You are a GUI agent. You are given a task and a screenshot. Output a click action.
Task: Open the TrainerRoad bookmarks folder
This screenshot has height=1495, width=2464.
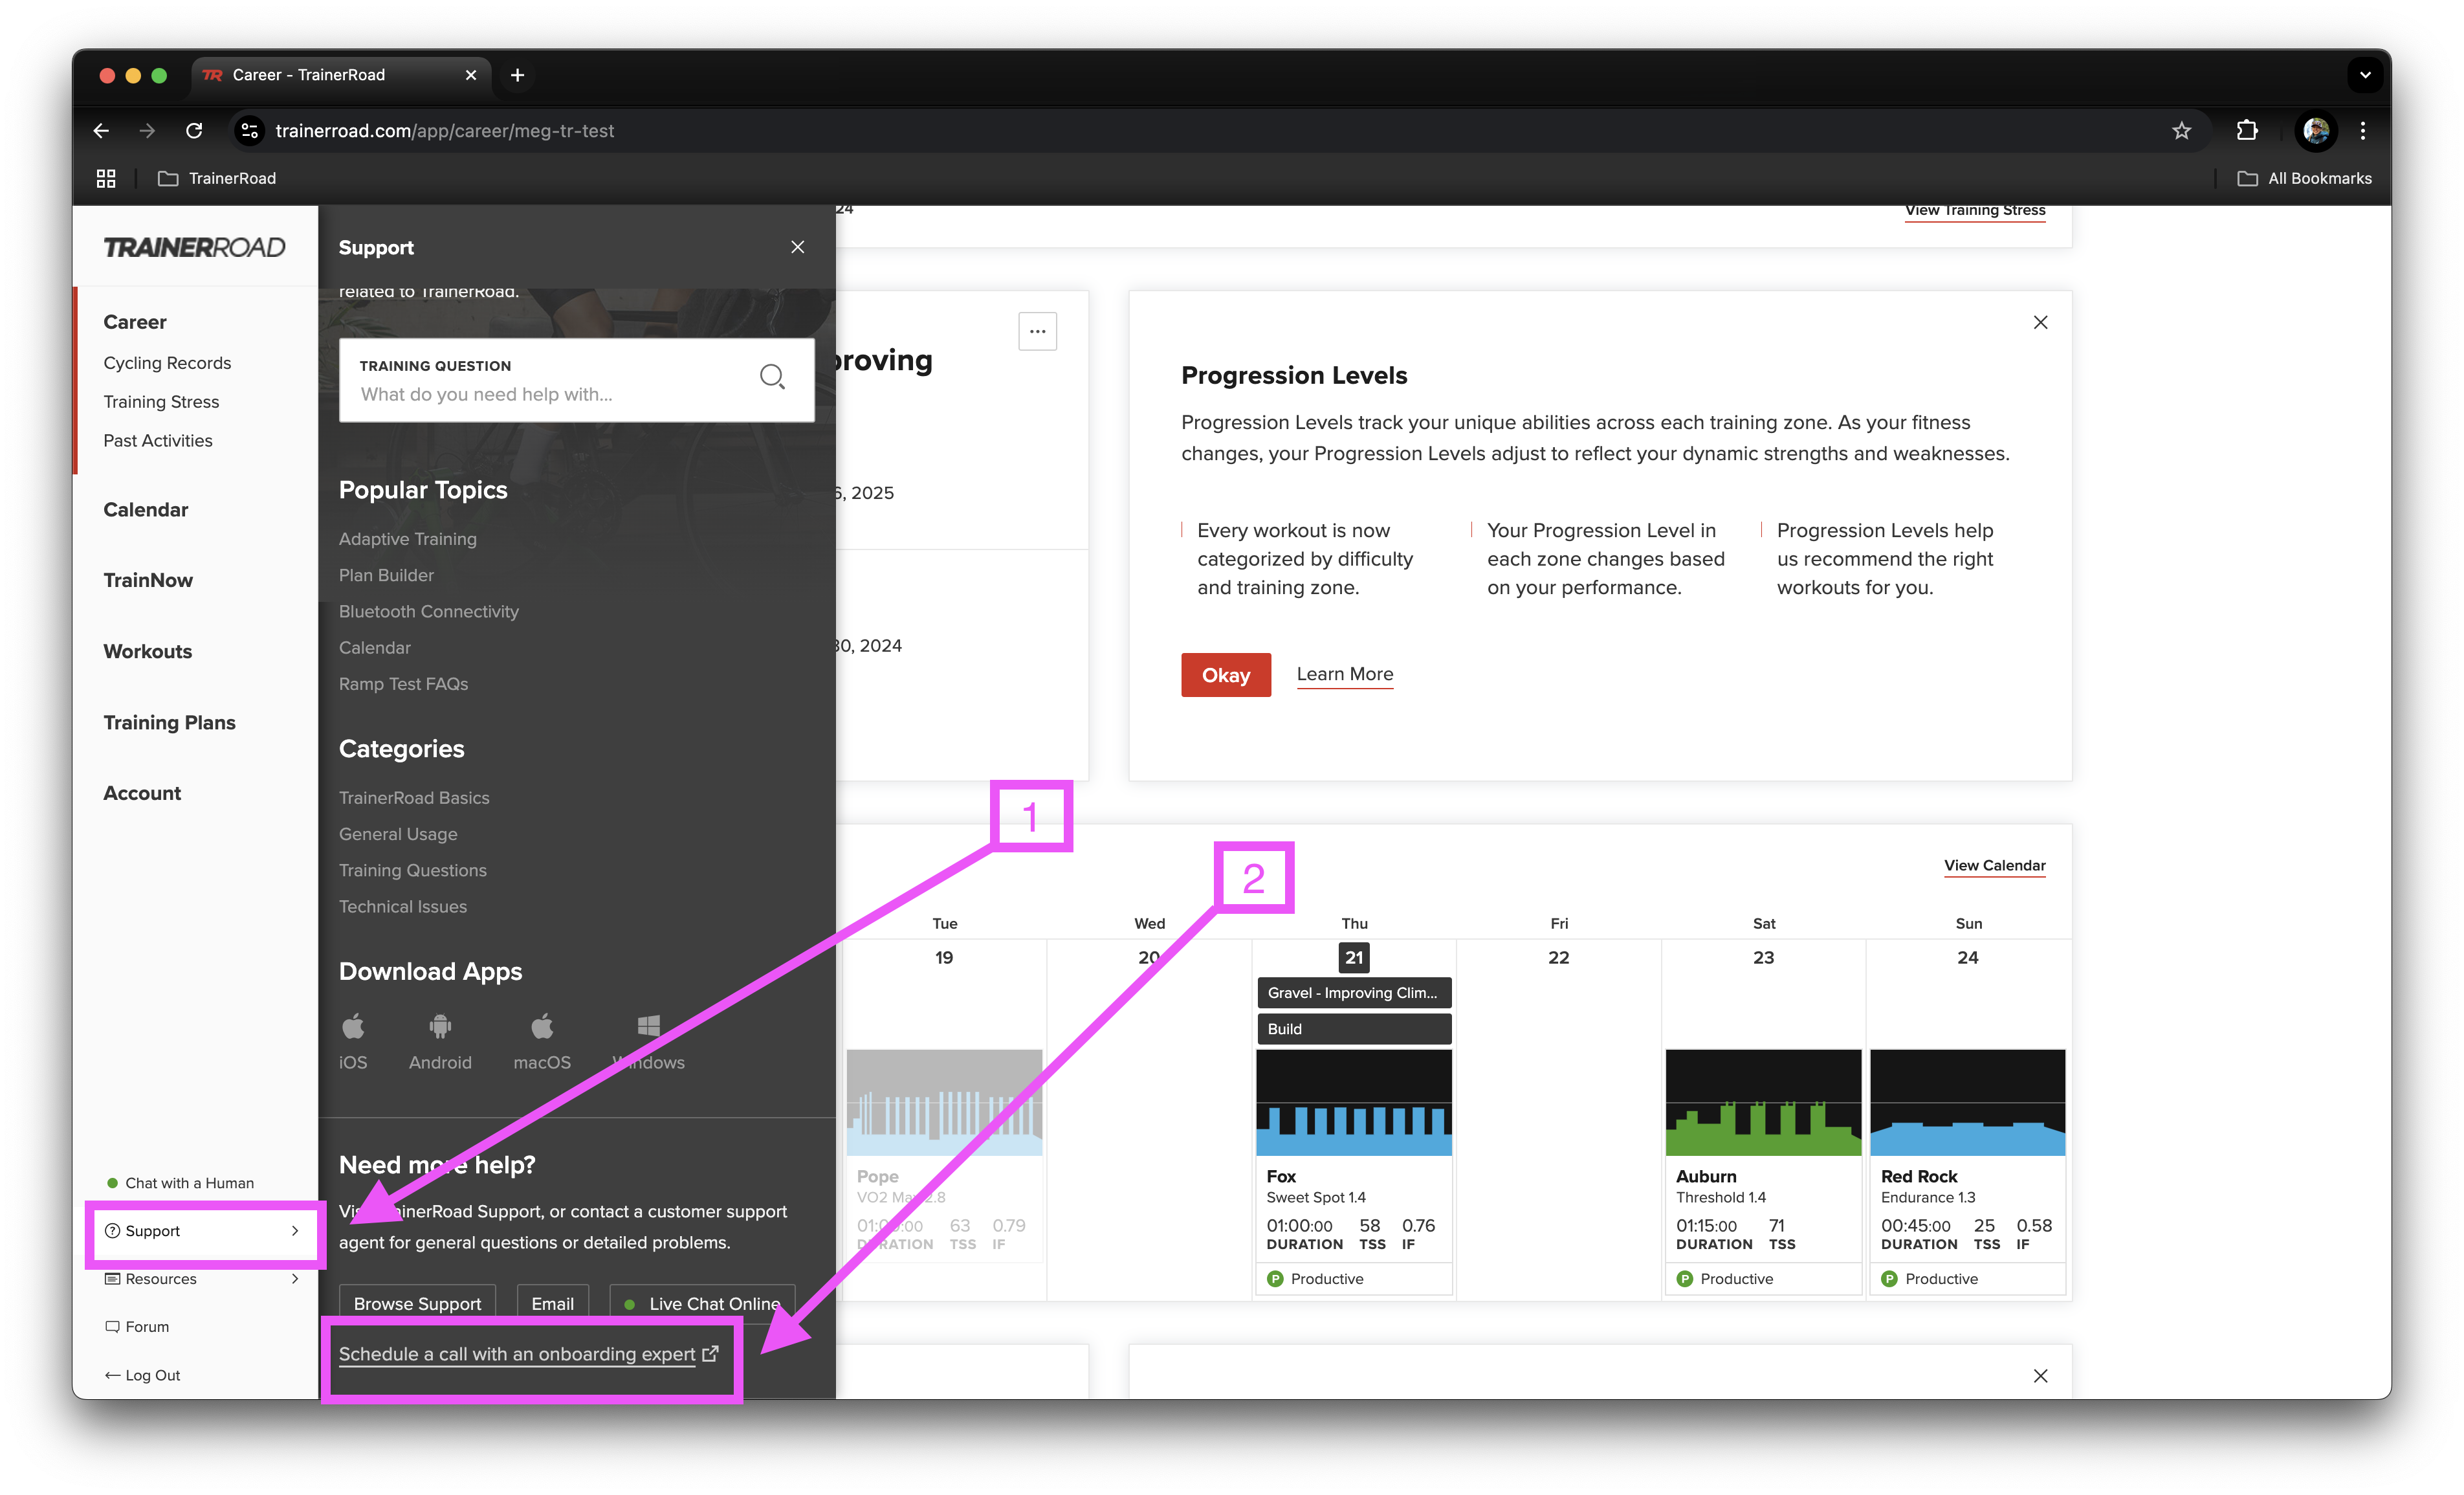click(x=217, y=178)
